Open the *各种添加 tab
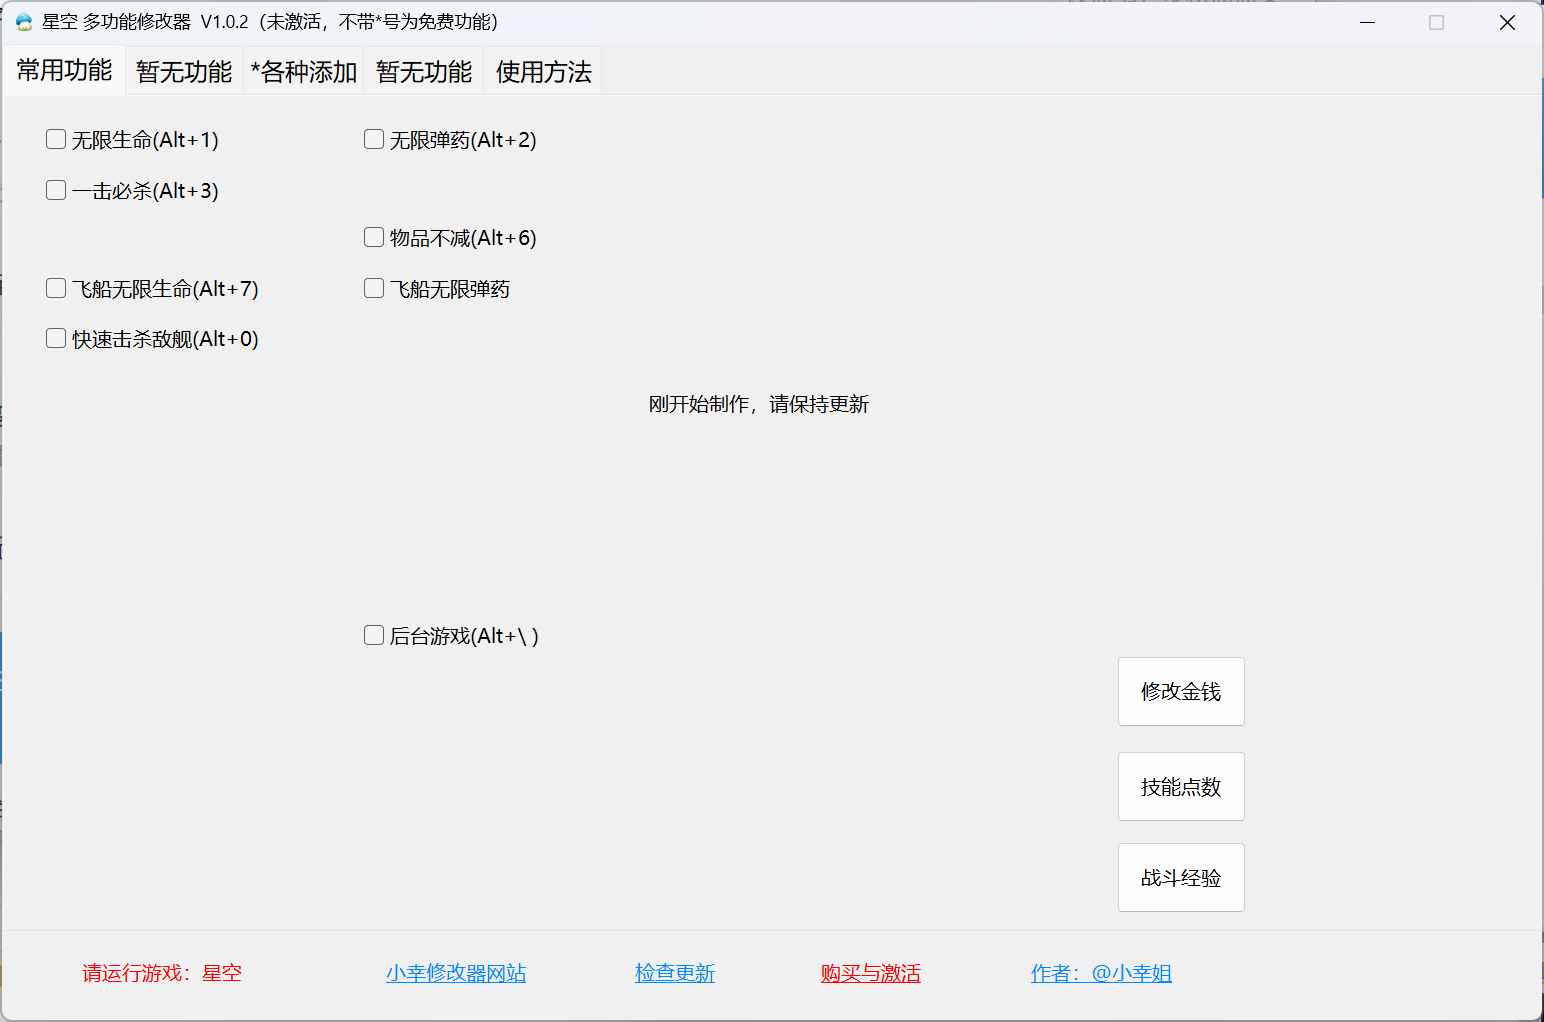This screenshot has width=1544, height=1022. [x=303, y=71]
